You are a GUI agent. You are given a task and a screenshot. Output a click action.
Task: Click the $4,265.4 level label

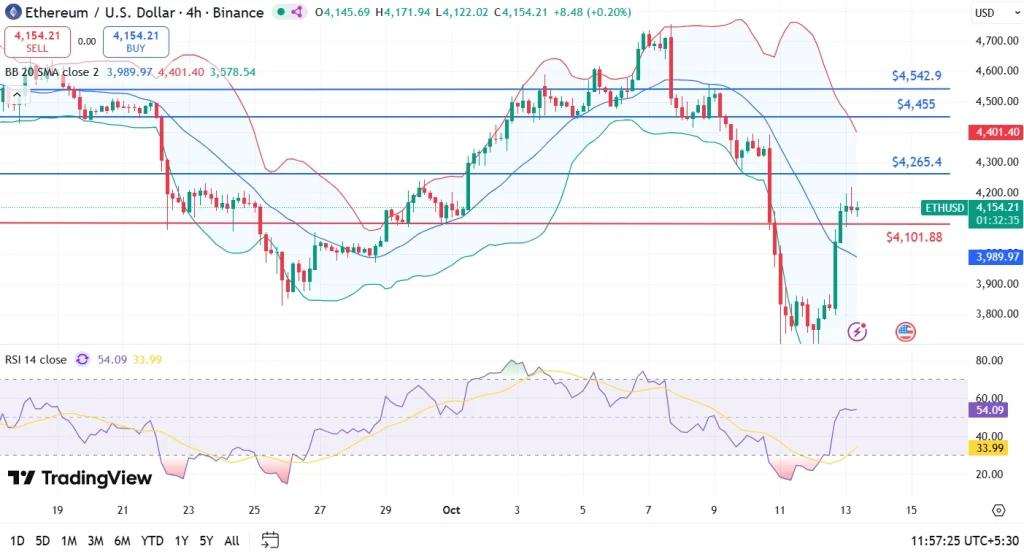[917, 162]
